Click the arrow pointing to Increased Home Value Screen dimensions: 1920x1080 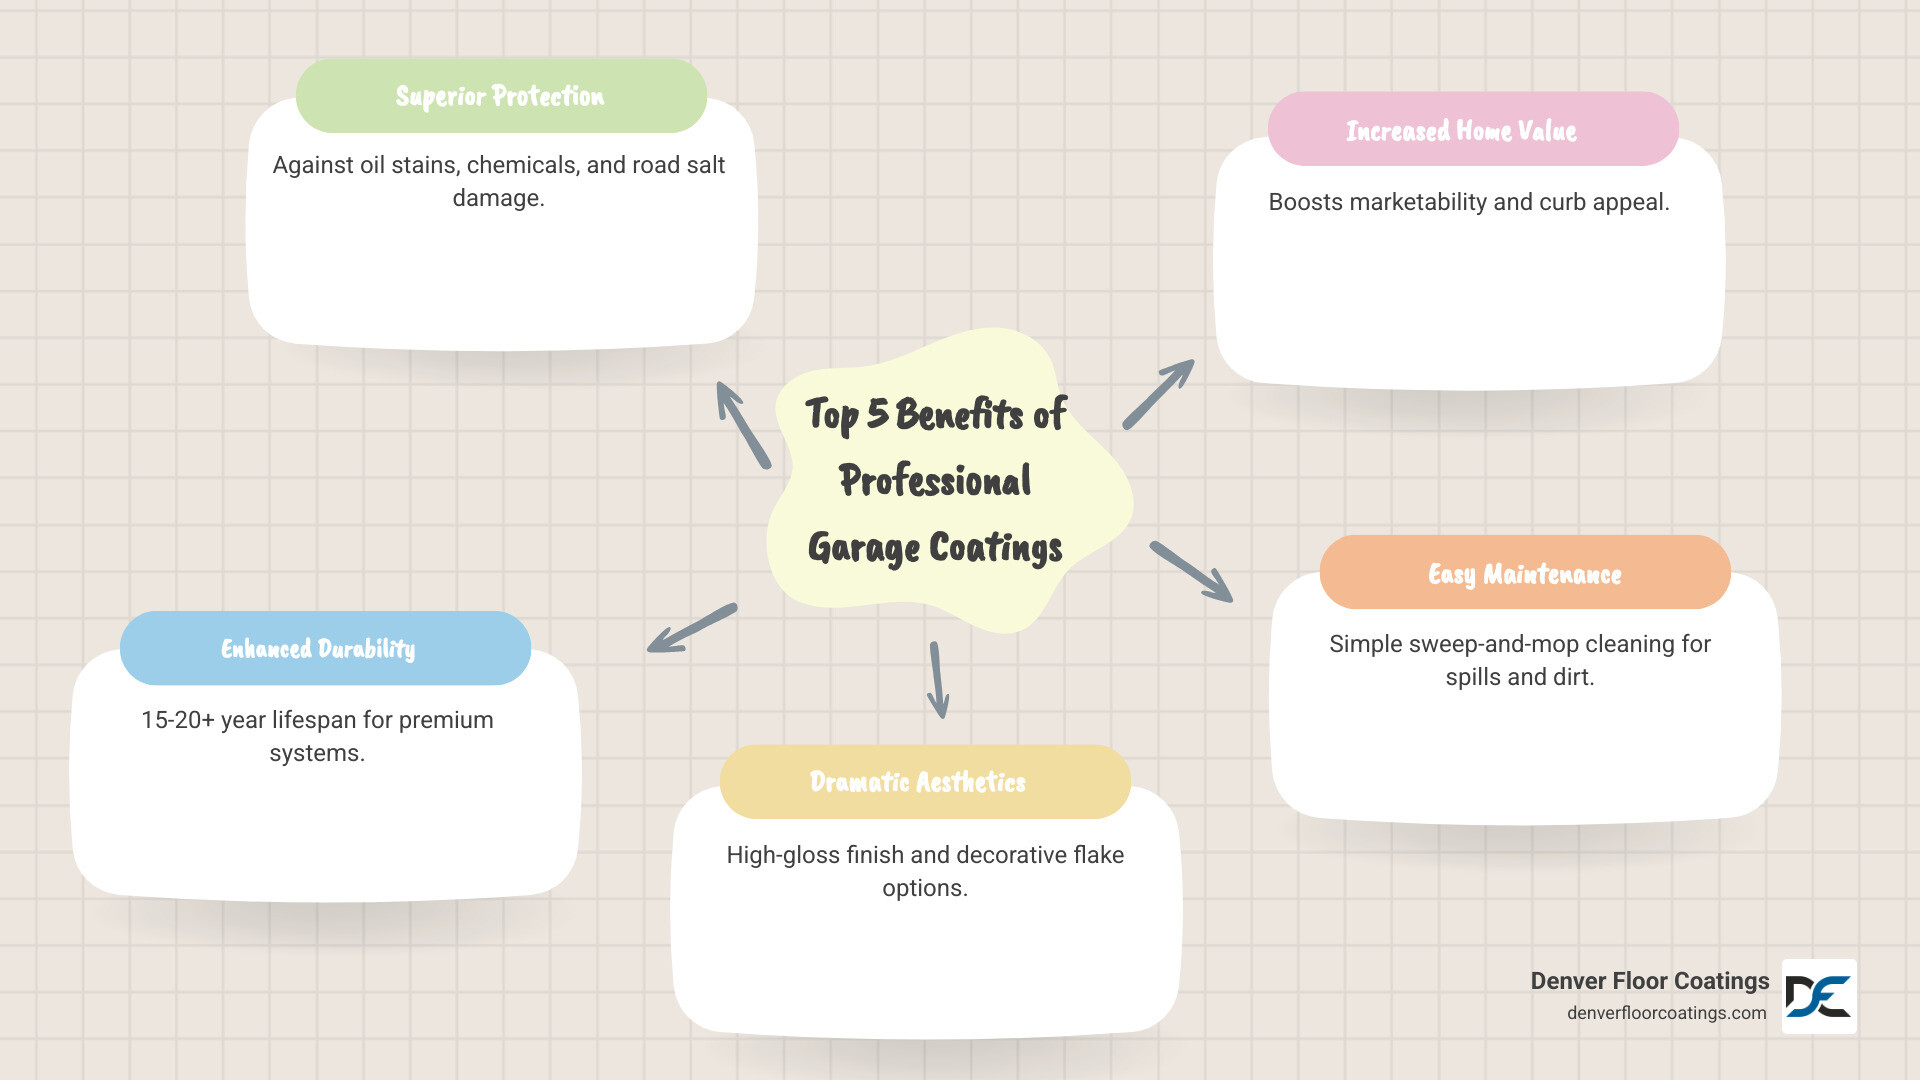point(1158,395)
